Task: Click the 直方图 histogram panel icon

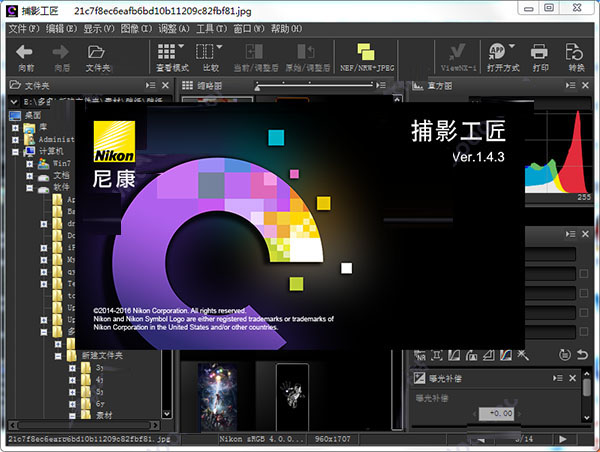Action: (x=417, y=86)
